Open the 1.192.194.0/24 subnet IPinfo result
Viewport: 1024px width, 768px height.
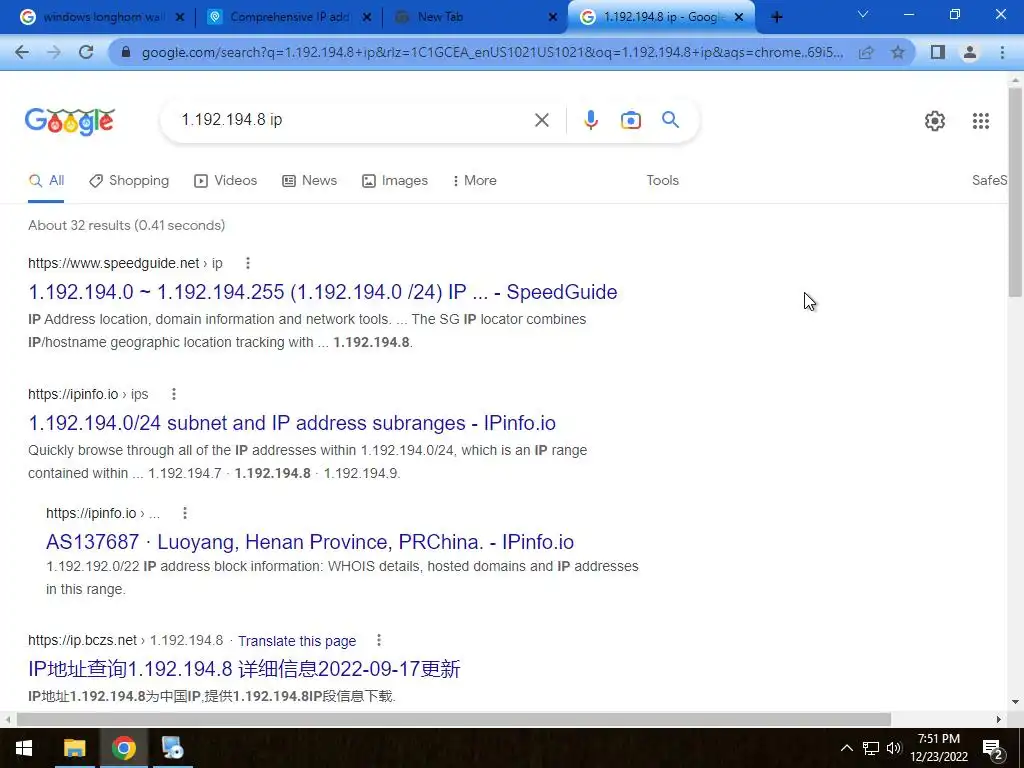coord(292,423)
